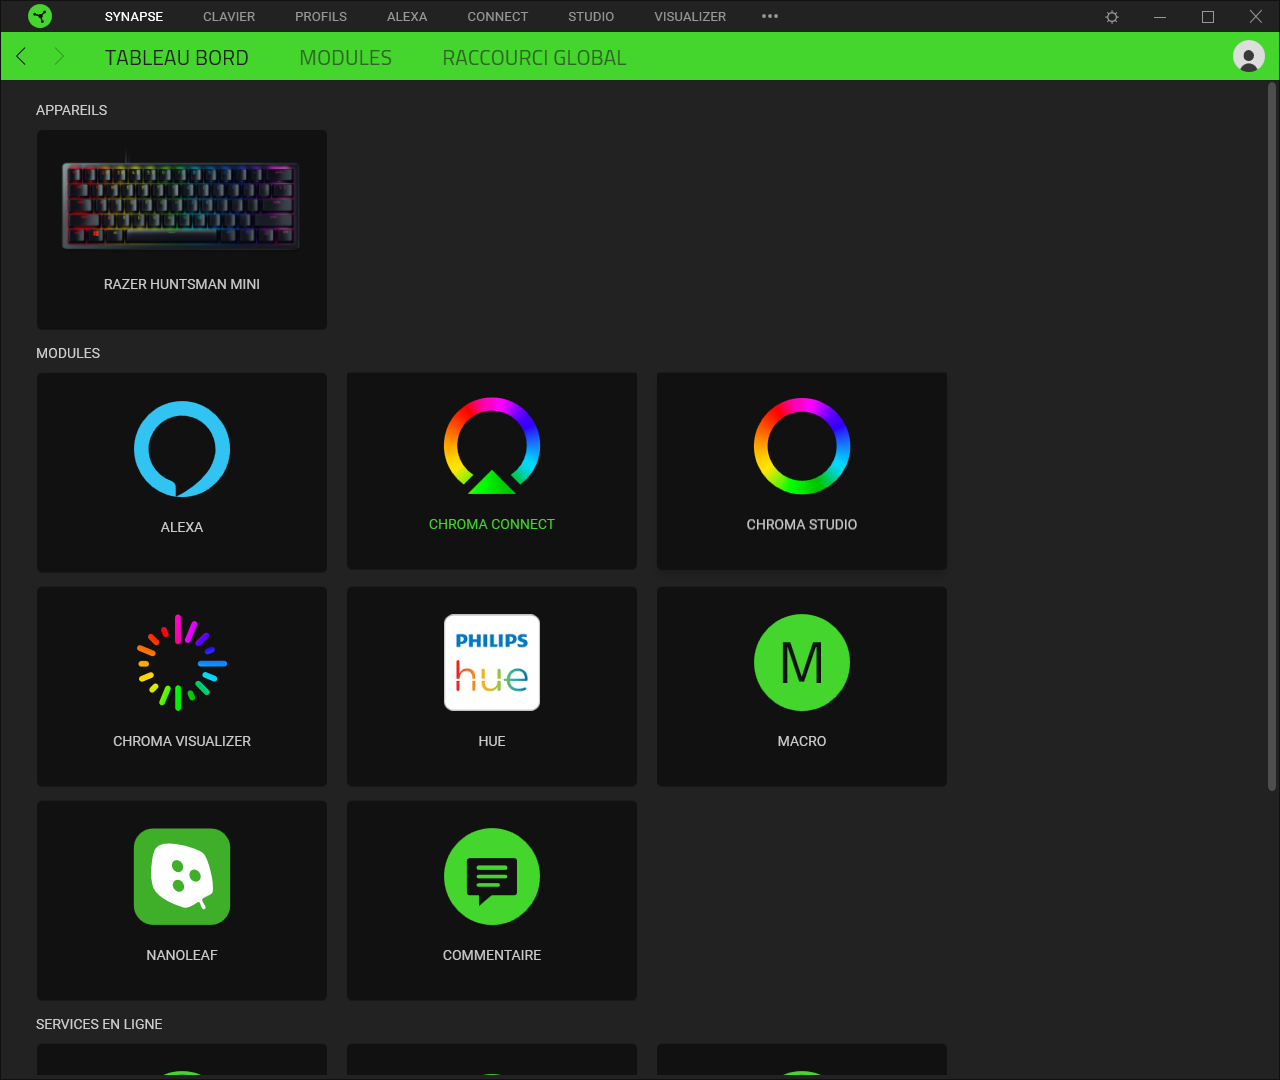Open the SYNAPSE top tab
This screenshot has height=1080, width=1280.
tap(134, 17)
